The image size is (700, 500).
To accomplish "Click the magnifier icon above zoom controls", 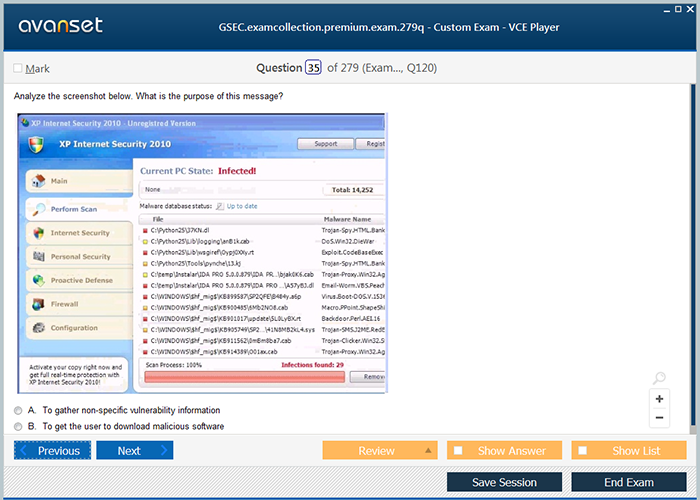I will click(659, 379).
